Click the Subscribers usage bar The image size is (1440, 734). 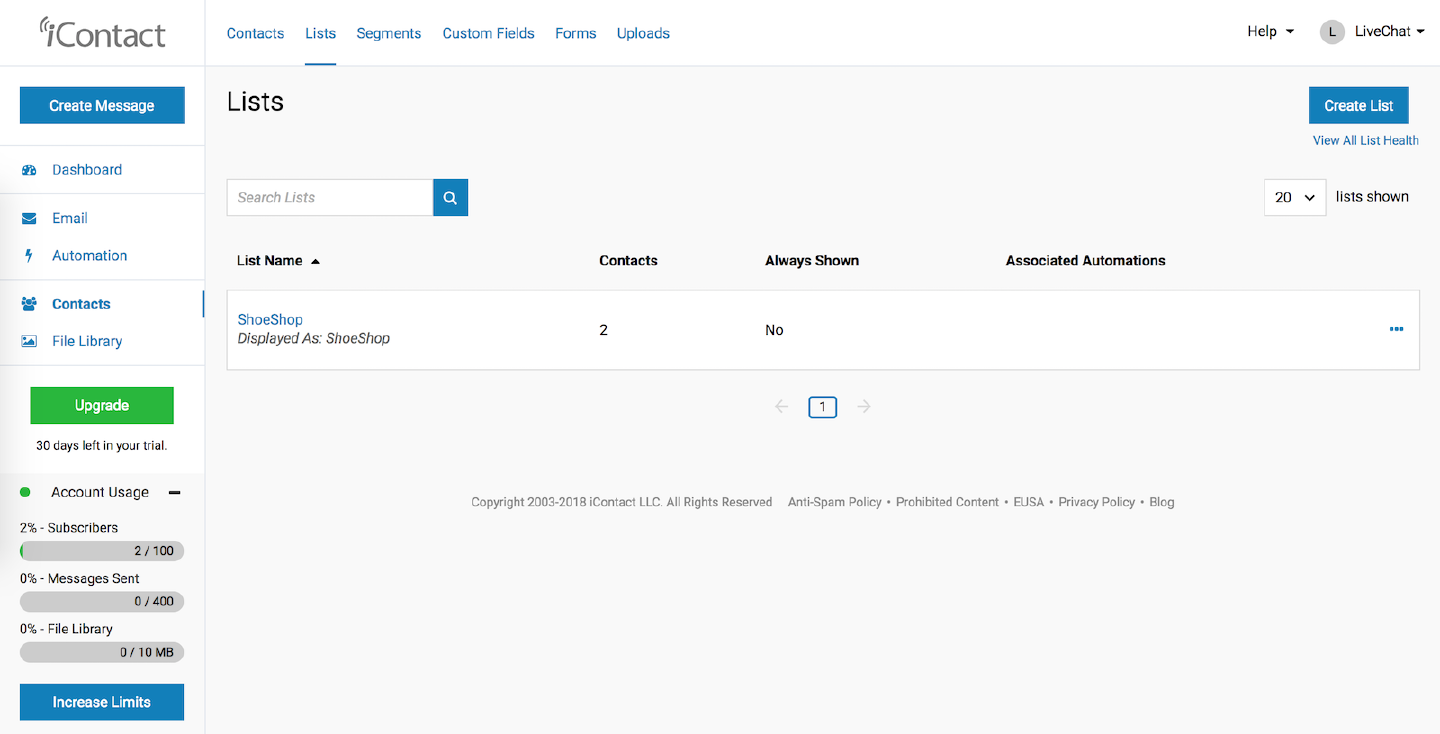102,551
